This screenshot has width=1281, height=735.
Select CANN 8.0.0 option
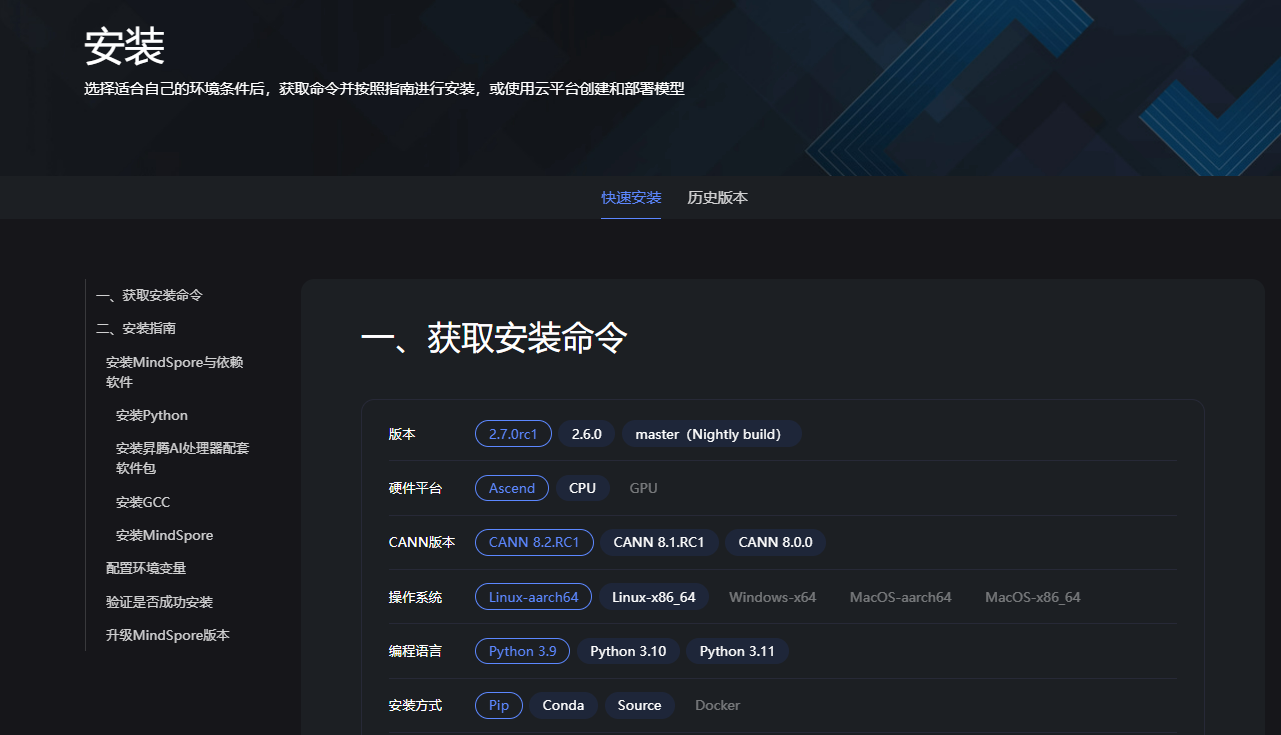pos(775,542)
